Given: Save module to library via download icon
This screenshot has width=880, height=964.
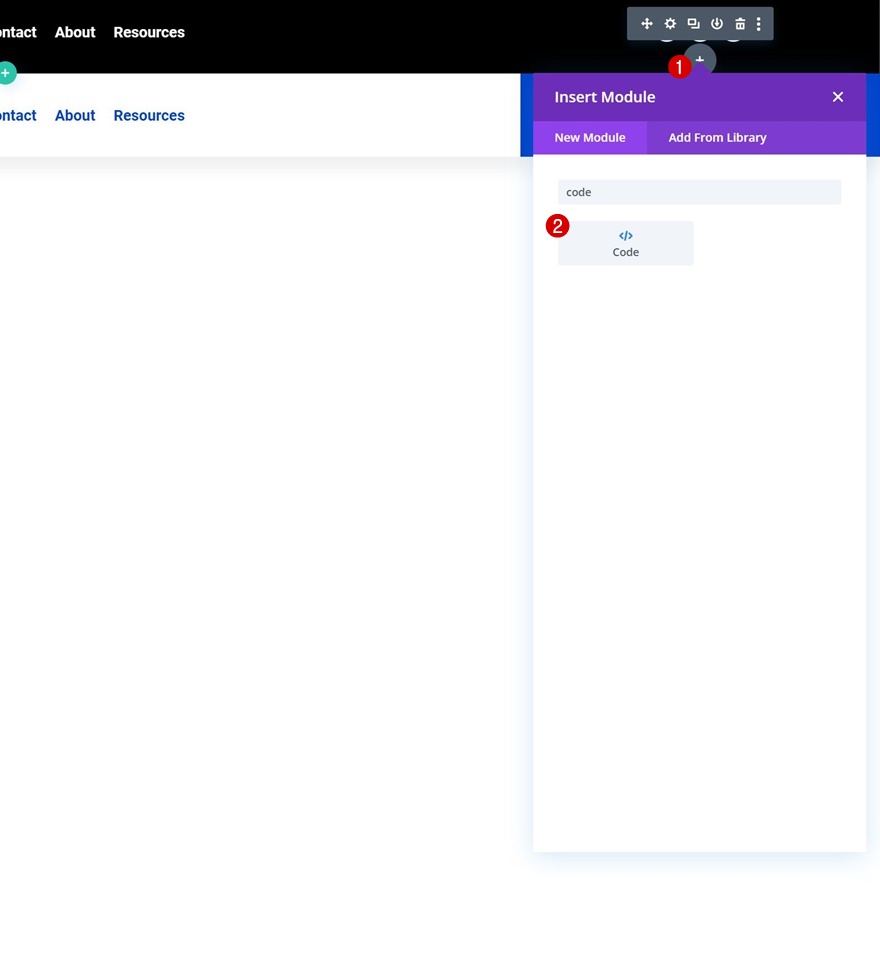Looking at the screenshot, I should coord(716,23).
